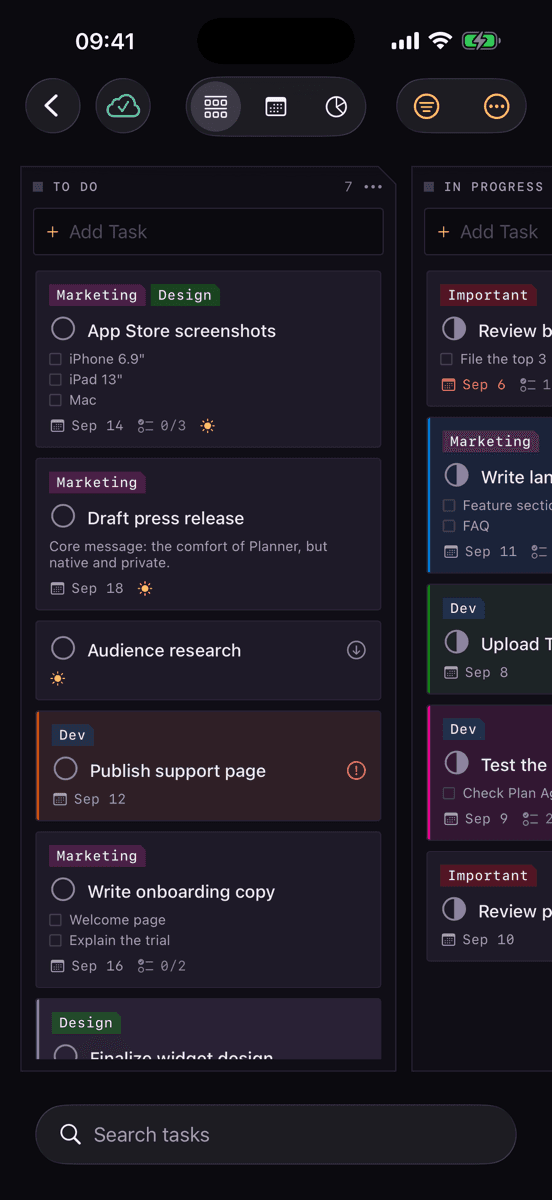Viewport: 552px width, 1200px height.
Task: Click the half-filled status on Review task with Sep 6
Action: pyautogui.click(x=454, y=329)
